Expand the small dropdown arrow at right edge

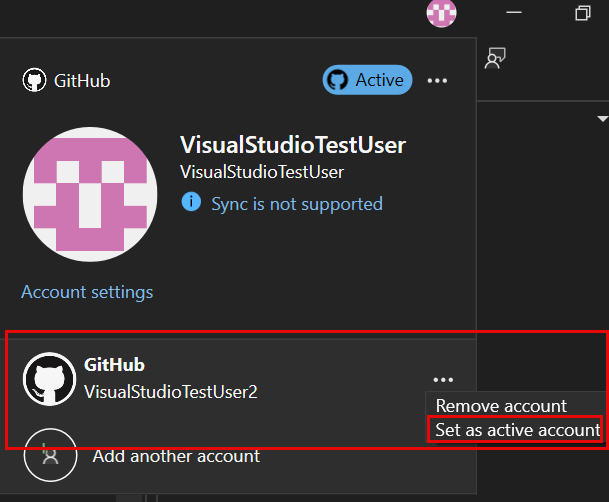coord(590,118)
